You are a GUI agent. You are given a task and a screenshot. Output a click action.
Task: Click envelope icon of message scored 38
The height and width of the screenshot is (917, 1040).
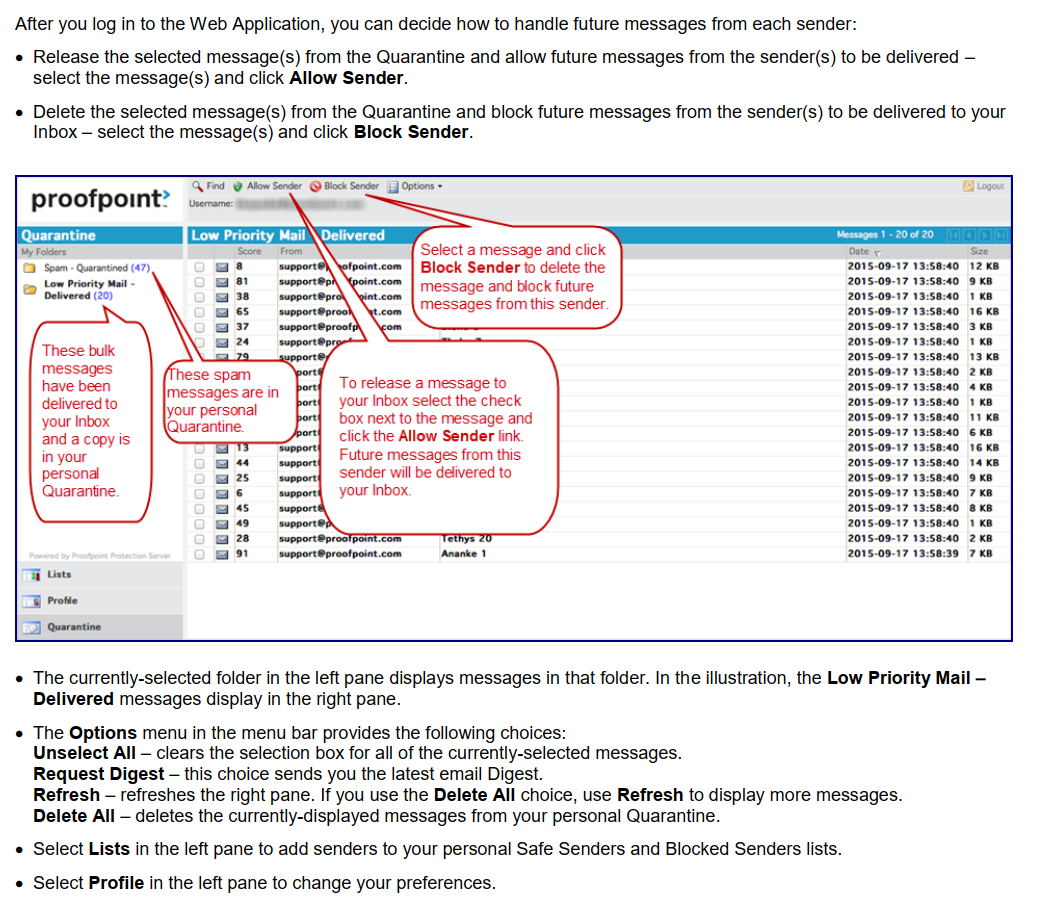pos(222,298)
